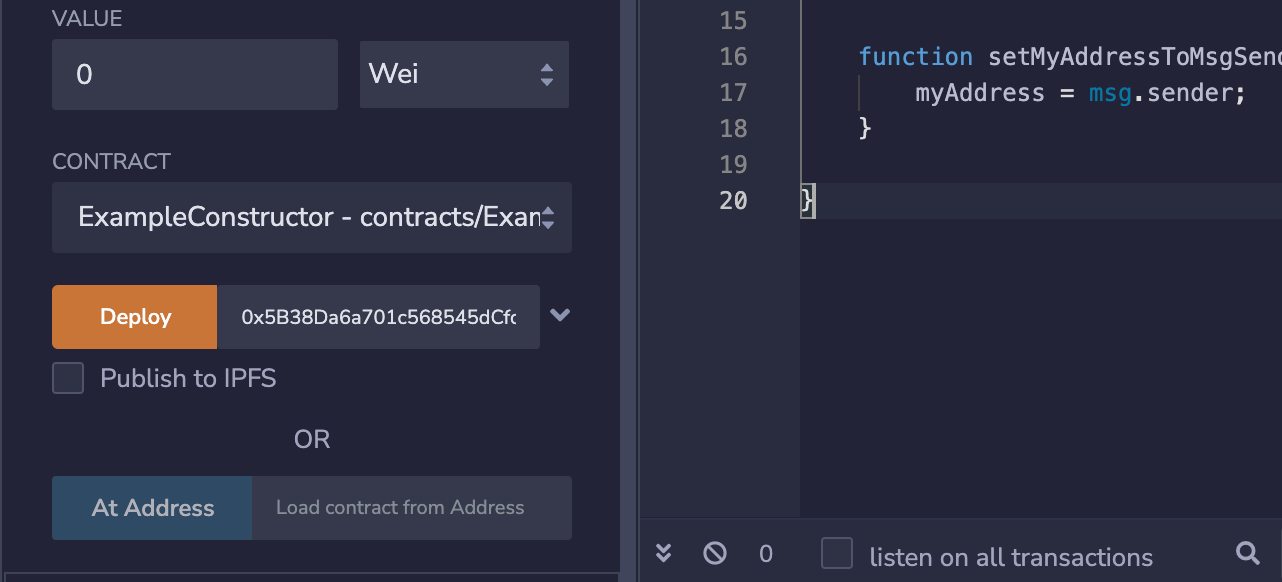This screenshot has height=582, width=1282.
Task: Click the 0x5B38Da6a constructor argument field
Action: coord(379,317)
